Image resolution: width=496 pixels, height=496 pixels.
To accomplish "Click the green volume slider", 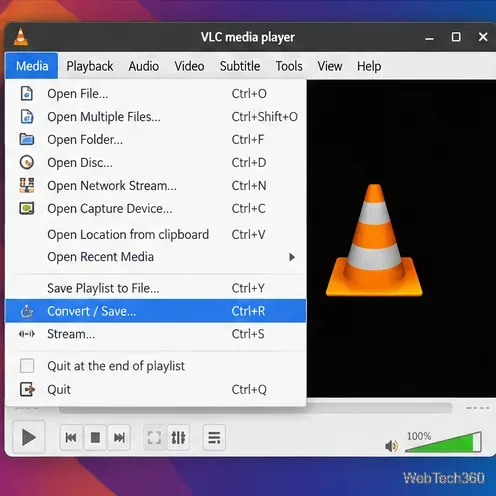I will [443, 443].
